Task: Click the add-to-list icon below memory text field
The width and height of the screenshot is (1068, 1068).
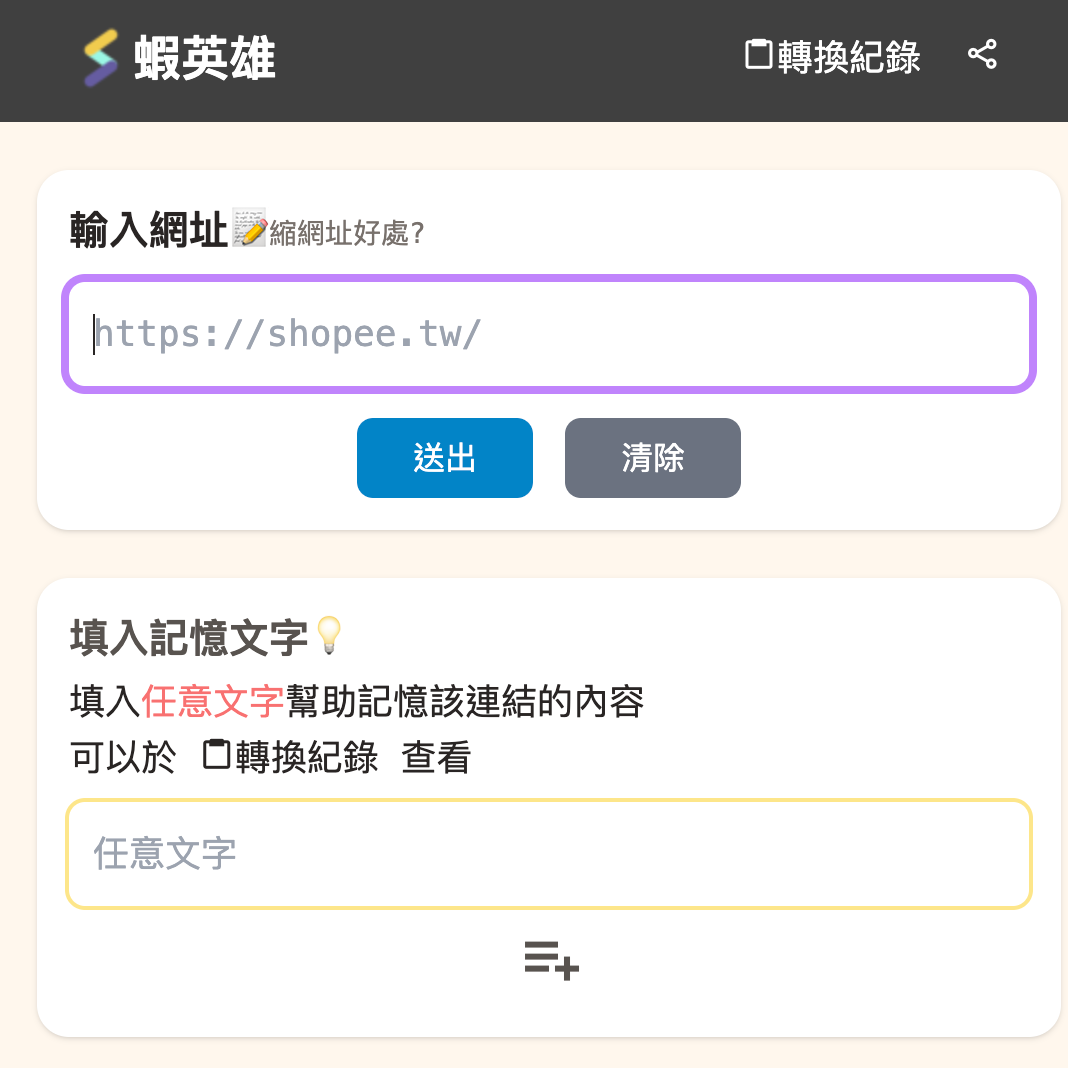Action: click(x=551, y=960)
